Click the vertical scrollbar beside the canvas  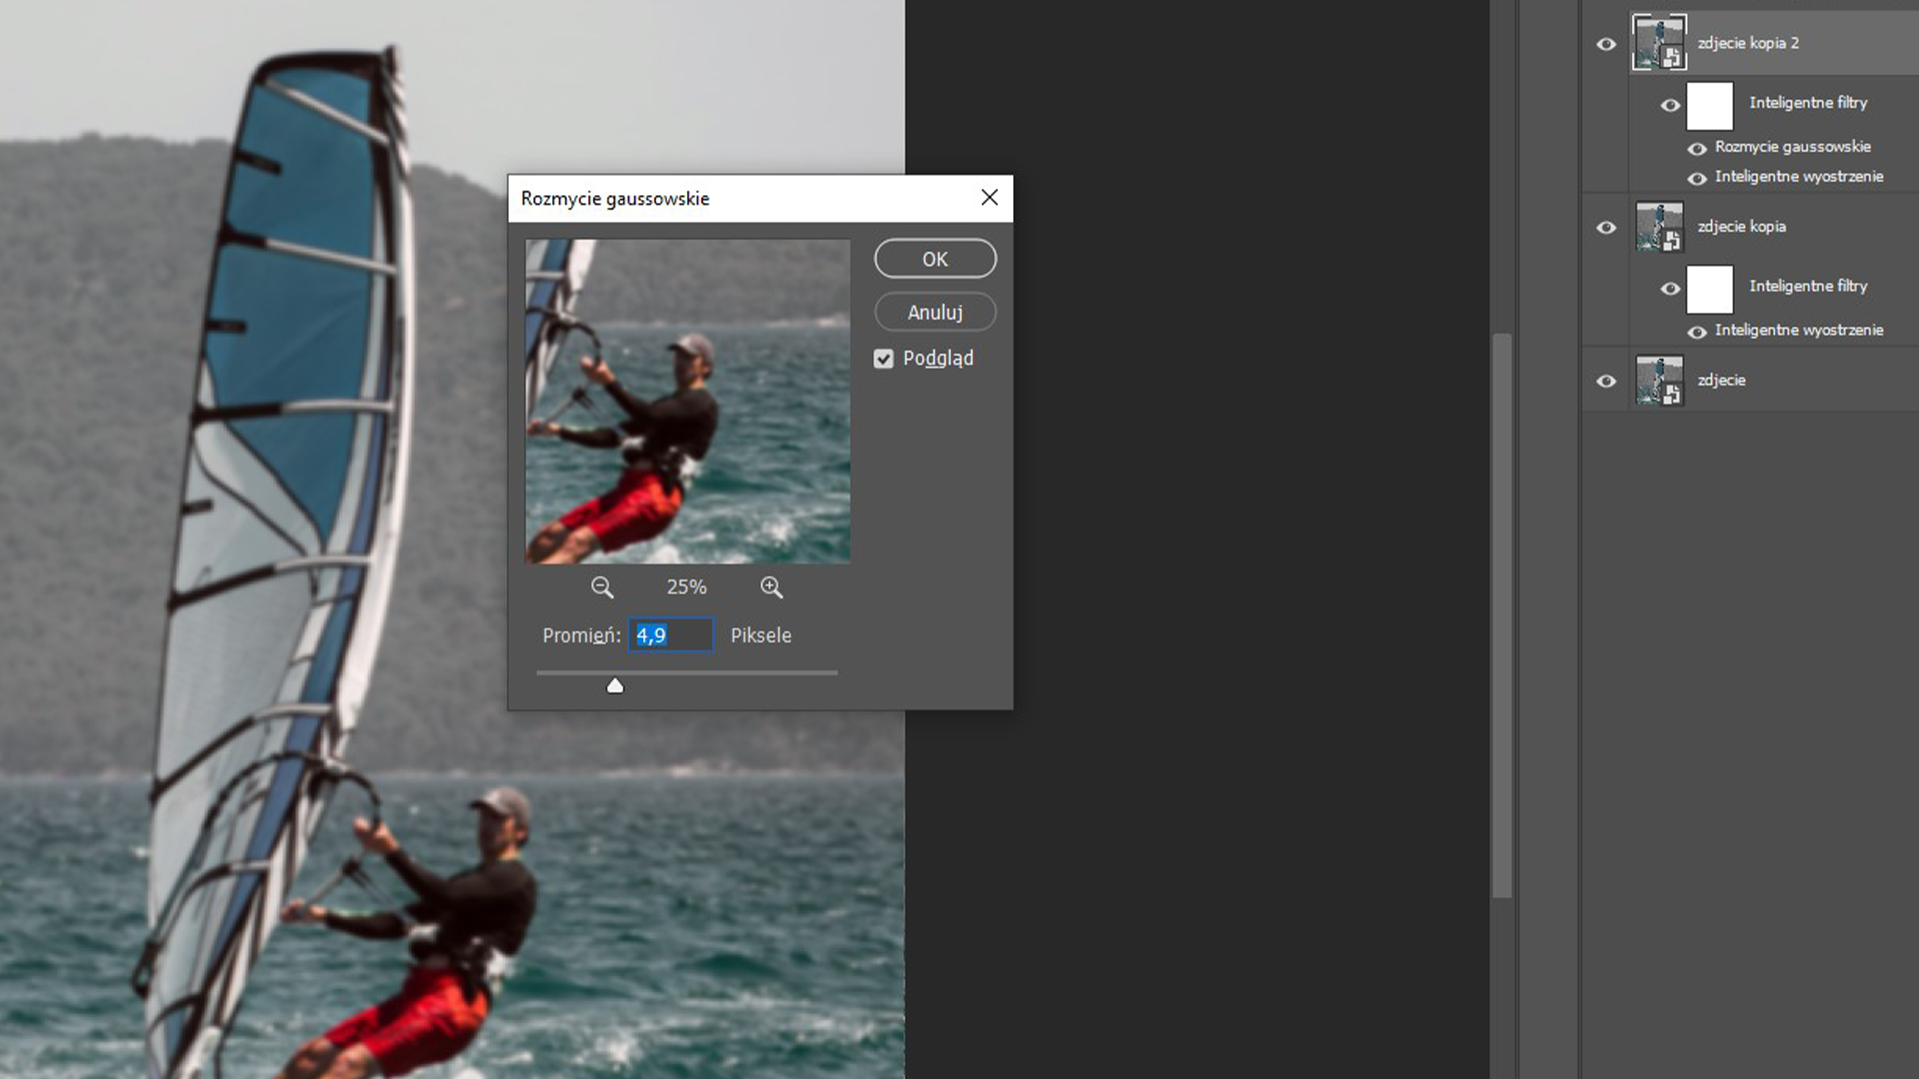(1502, 616)
